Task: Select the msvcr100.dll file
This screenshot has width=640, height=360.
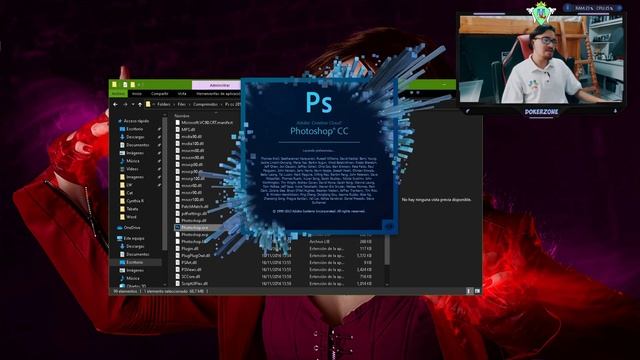Action: (193, 199)
